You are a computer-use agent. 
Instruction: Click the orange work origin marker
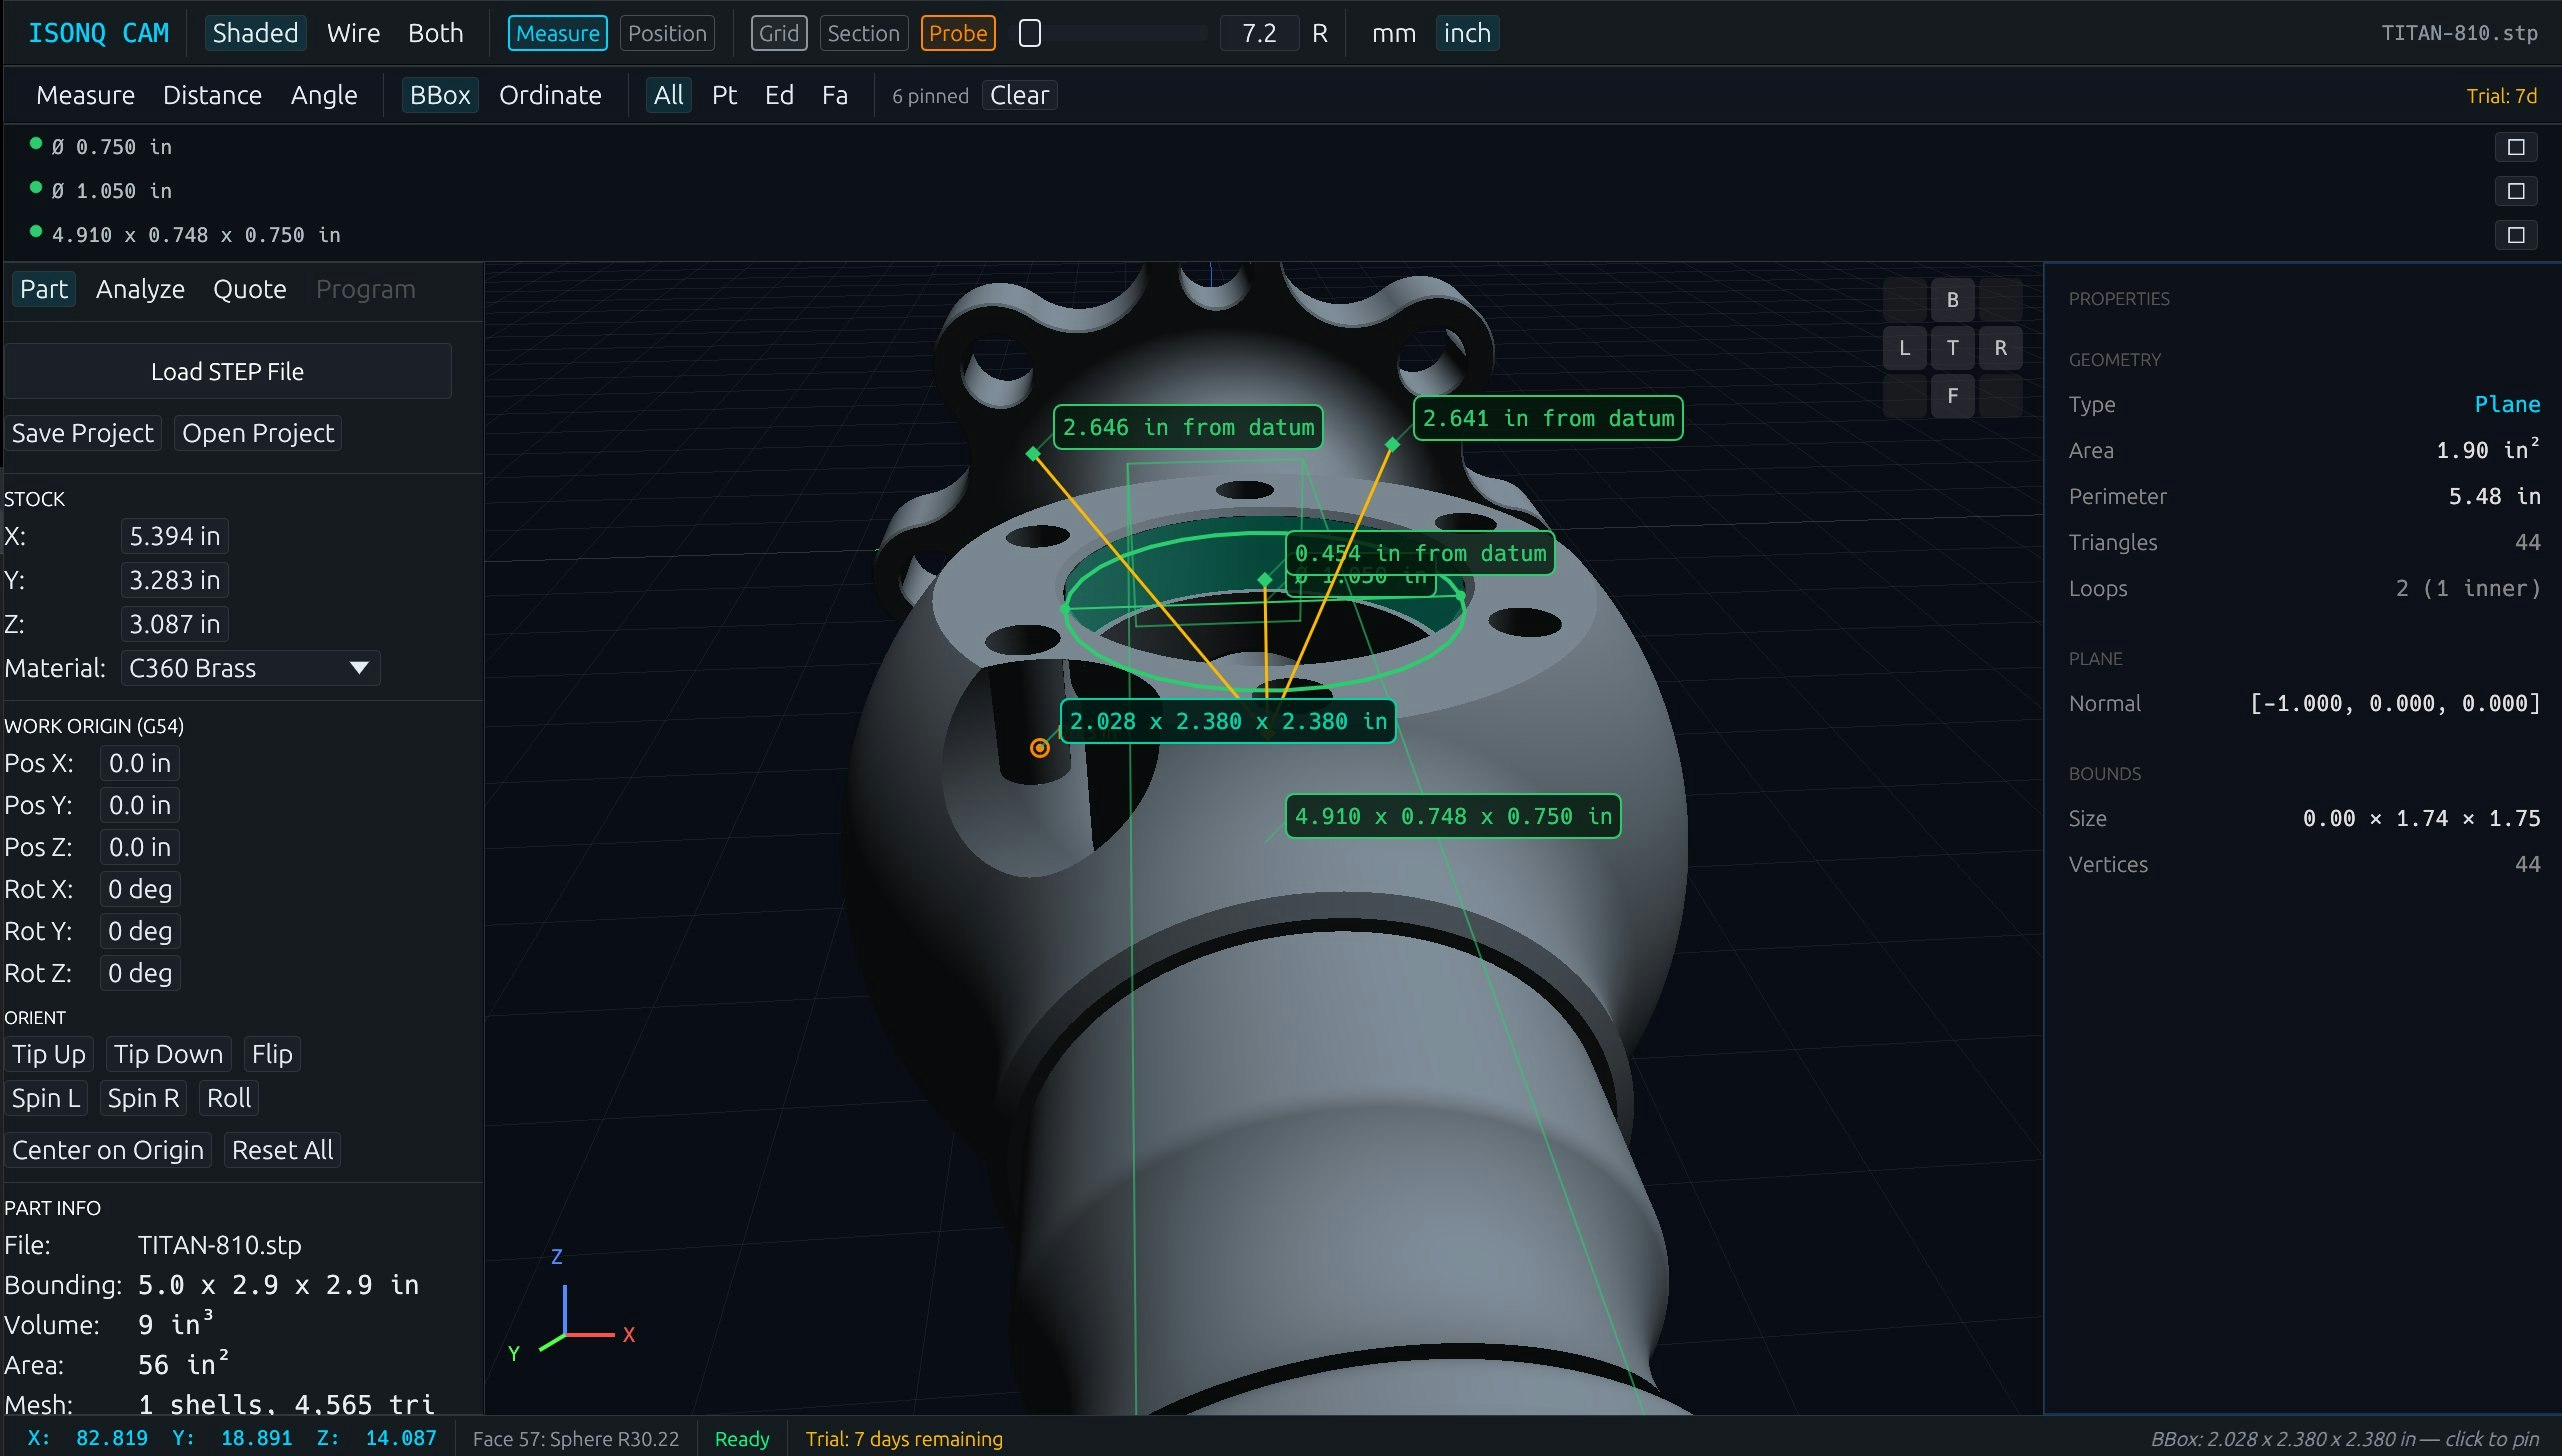[1039, 748]
